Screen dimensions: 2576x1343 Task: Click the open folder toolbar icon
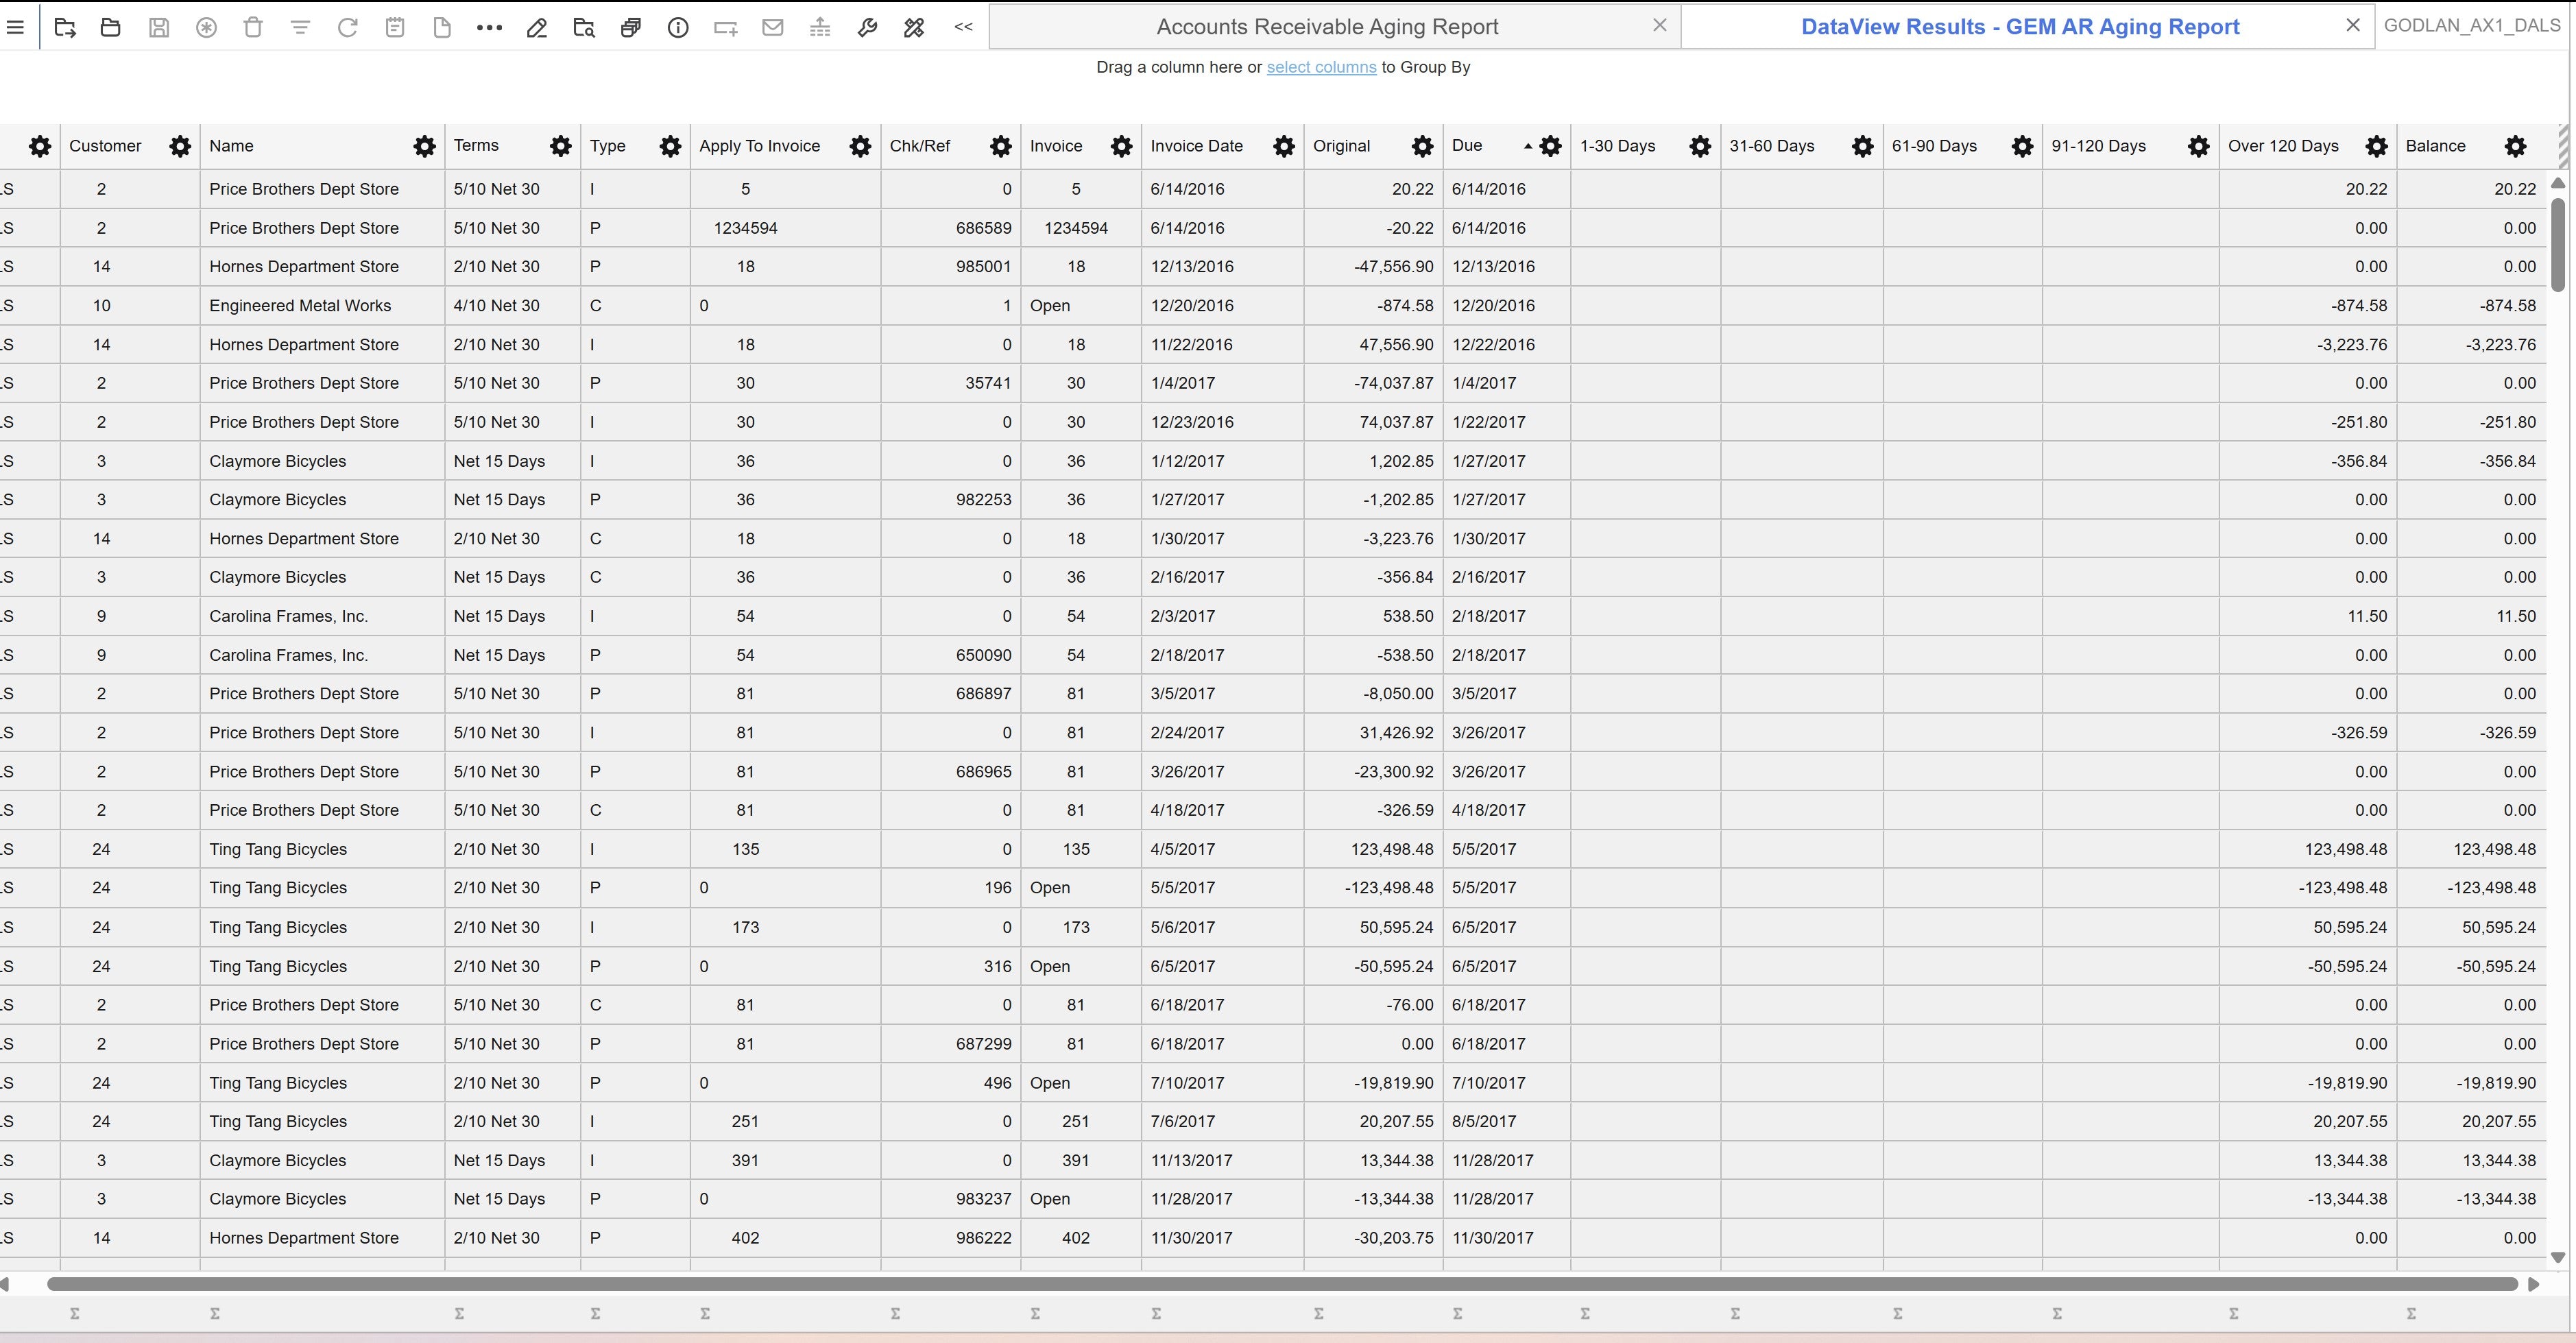point(111,28)
